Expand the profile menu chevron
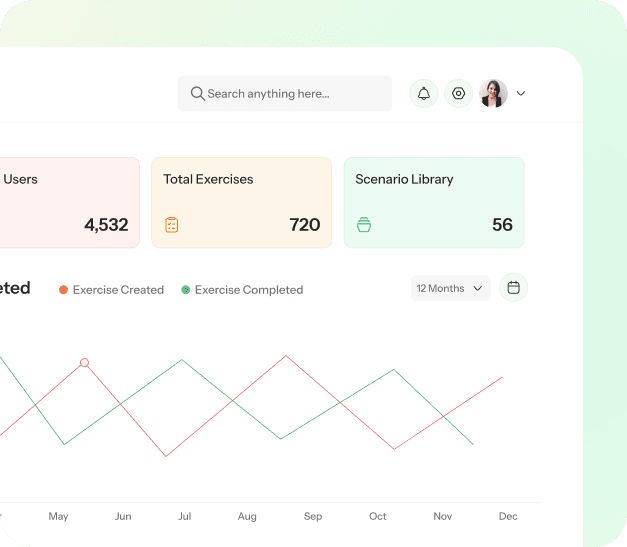 coord(521,94)
